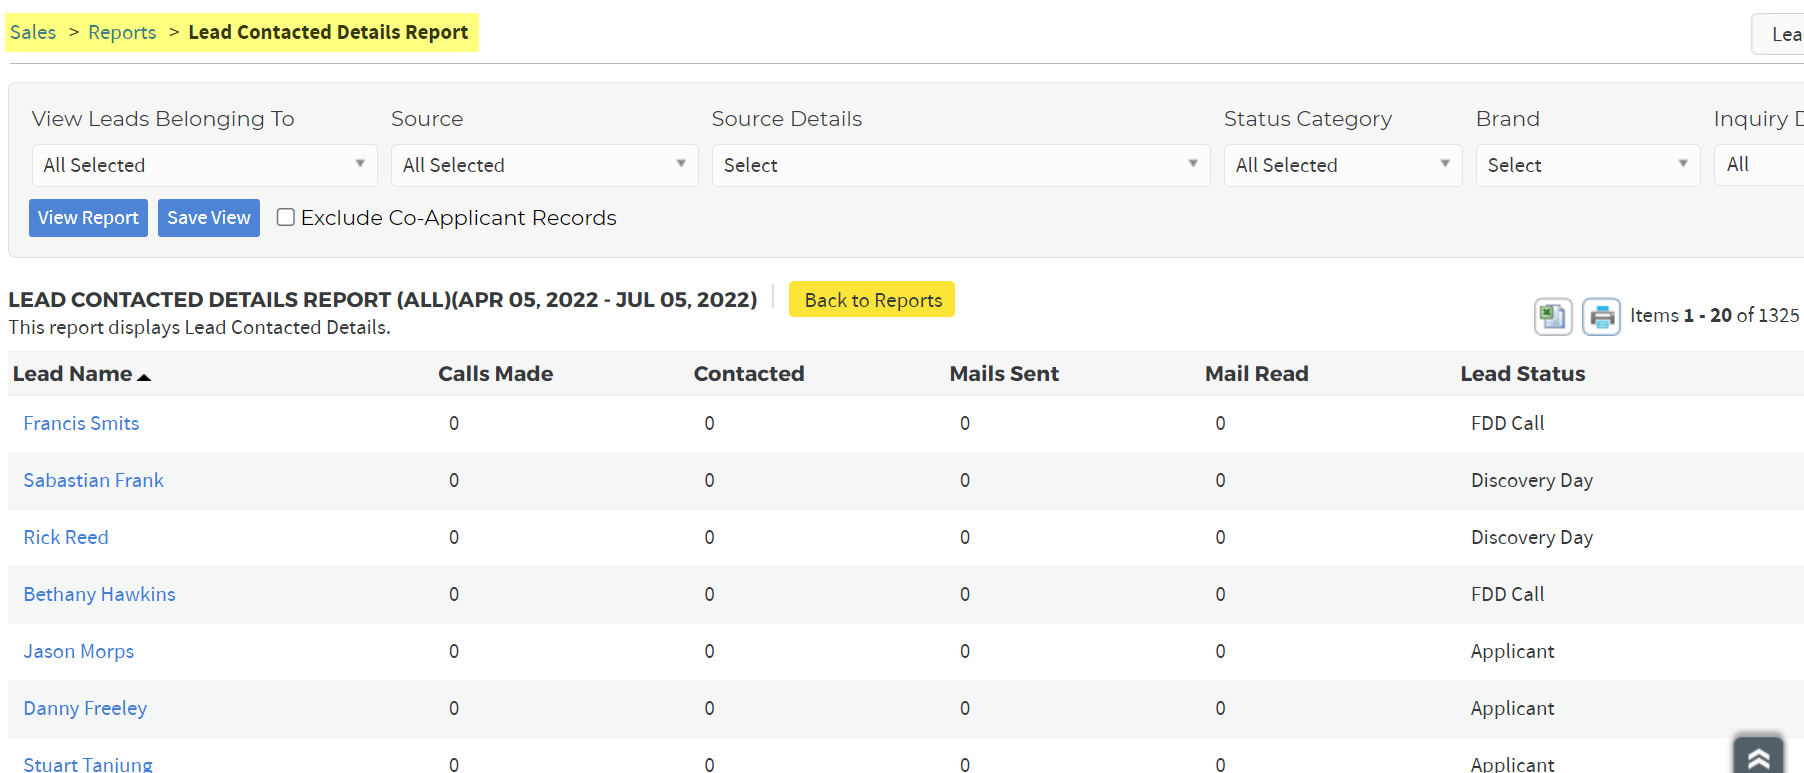The image size is (1804, 773).
Task: Click the Save View button
Action: [x=209, y=218]
